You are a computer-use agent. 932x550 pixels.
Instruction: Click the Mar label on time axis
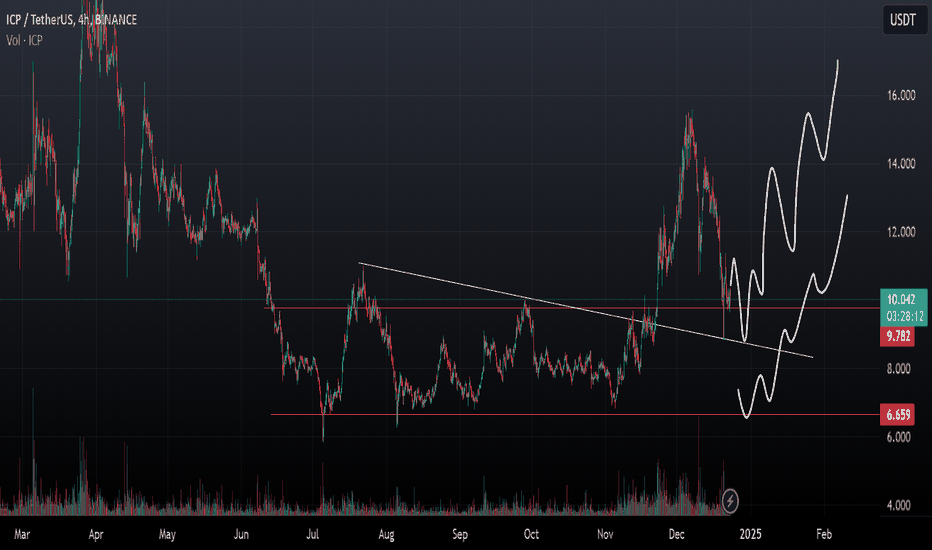pos(22,535)
